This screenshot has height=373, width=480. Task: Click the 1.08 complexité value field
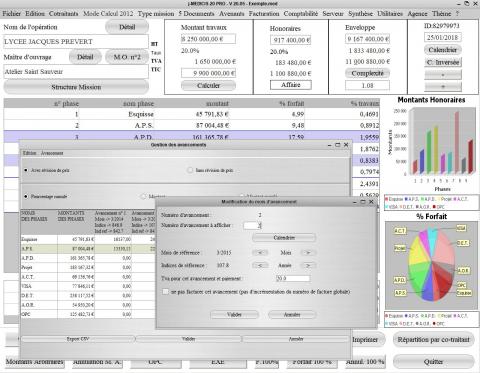pyautogui.click(x=367, y=85)
